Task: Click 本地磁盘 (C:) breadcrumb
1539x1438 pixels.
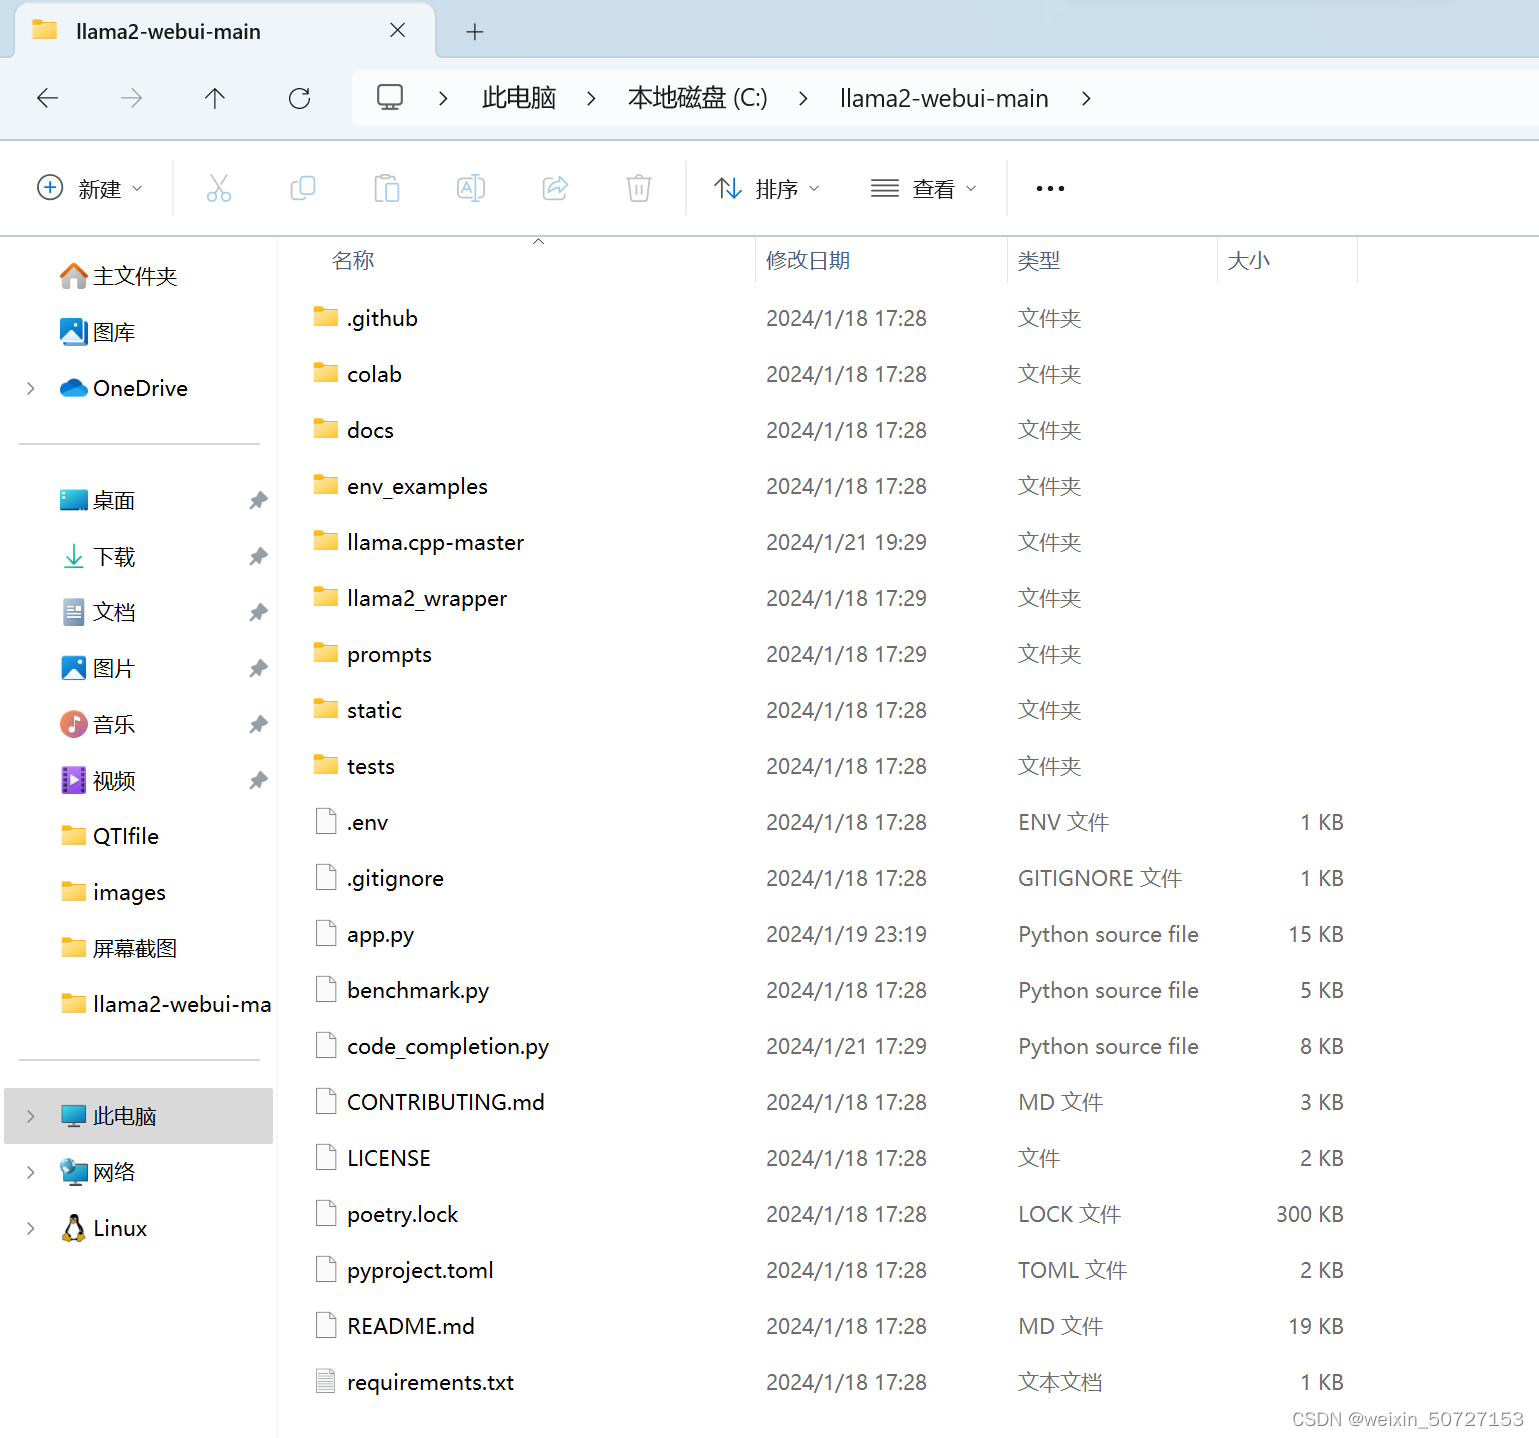Action: tap(697, 98)
